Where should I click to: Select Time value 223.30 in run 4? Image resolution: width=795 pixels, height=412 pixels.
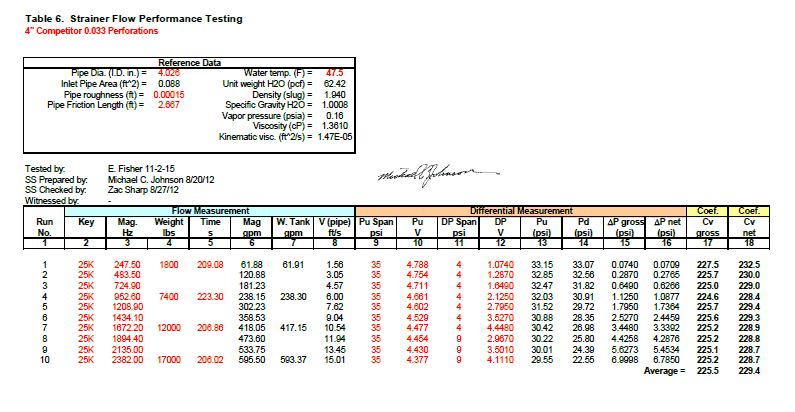coord(210,296)
